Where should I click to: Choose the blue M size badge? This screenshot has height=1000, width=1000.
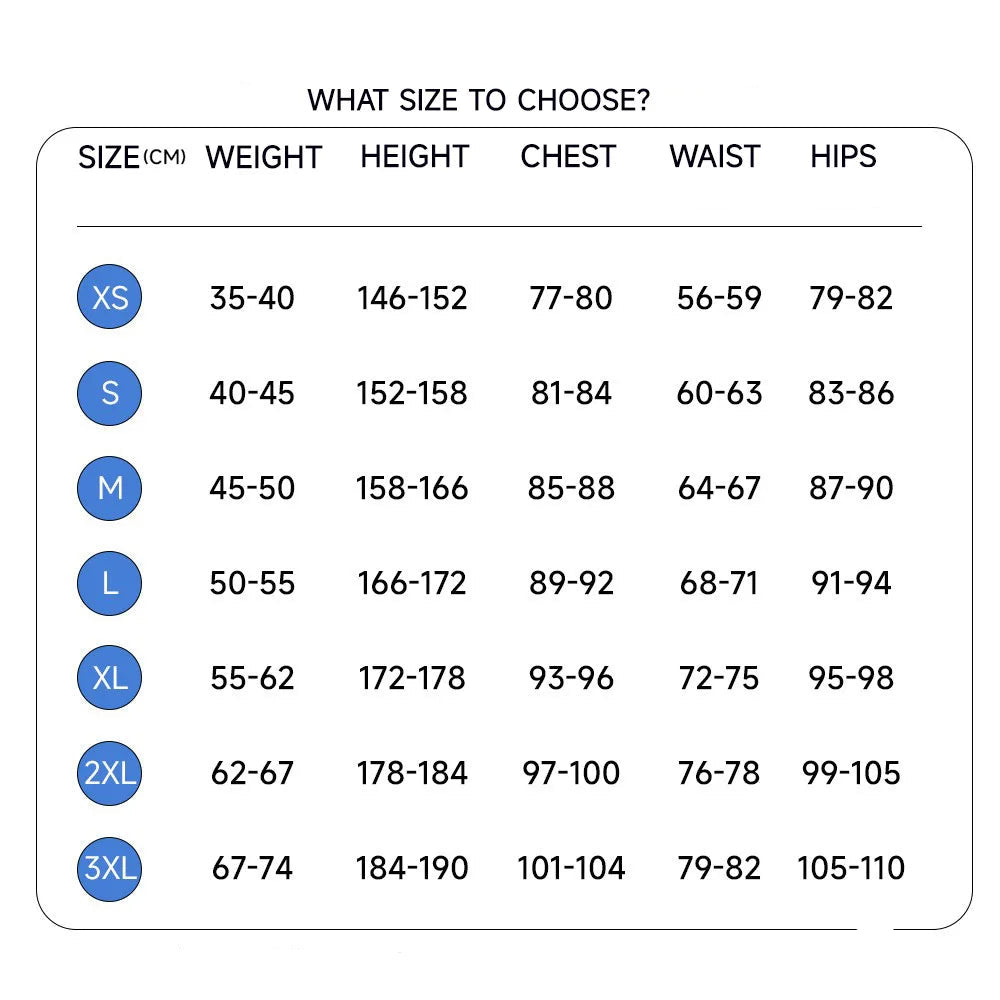[x=110, y=488]
